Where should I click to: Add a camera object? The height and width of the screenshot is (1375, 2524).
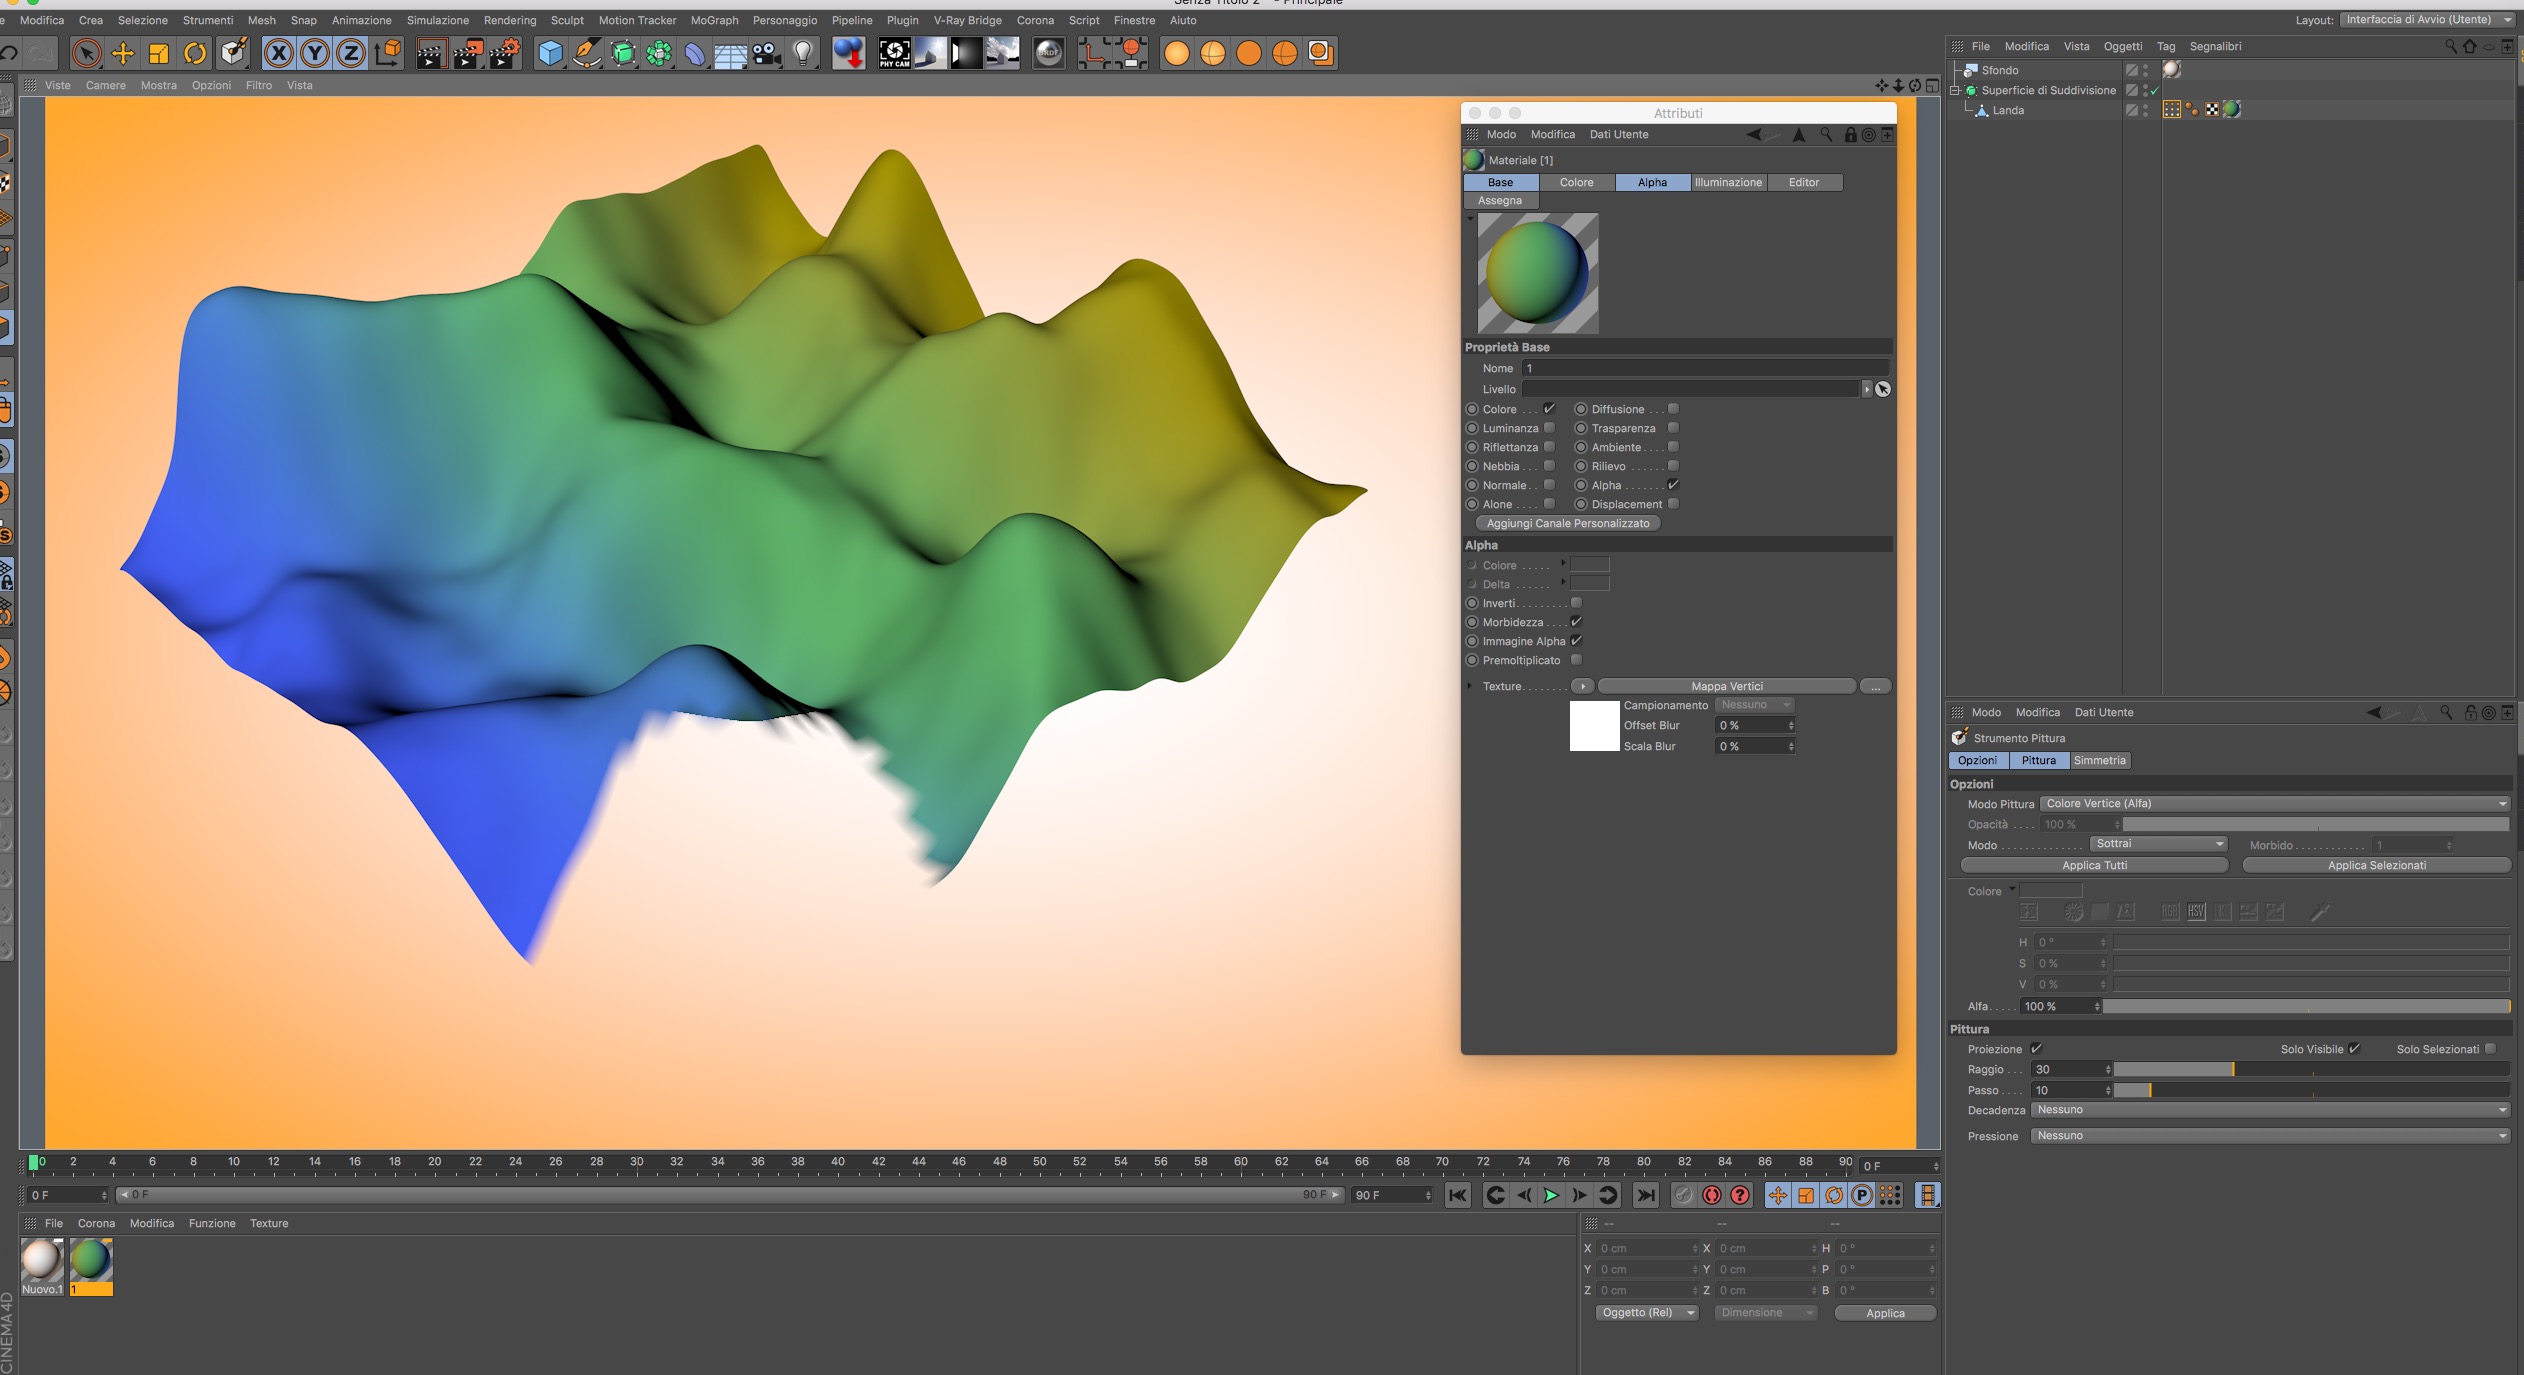pyautogui.click(x=767, y=53)
